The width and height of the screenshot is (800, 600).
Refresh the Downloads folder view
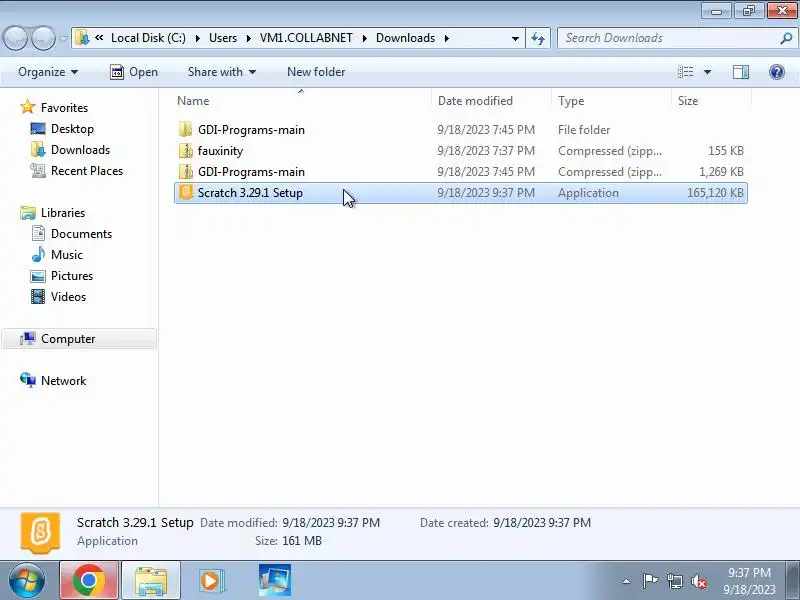click(x=538, y=38)
